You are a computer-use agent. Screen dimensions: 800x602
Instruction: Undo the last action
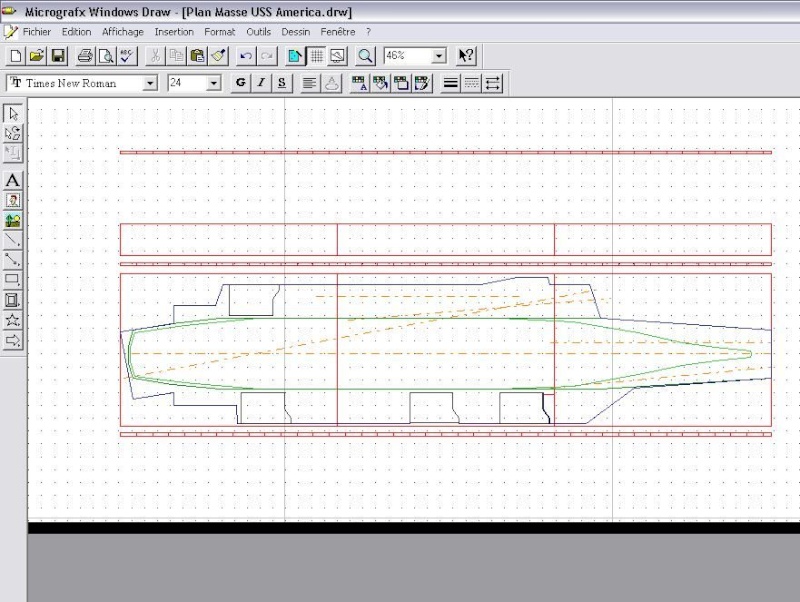(x=246, y=56)
